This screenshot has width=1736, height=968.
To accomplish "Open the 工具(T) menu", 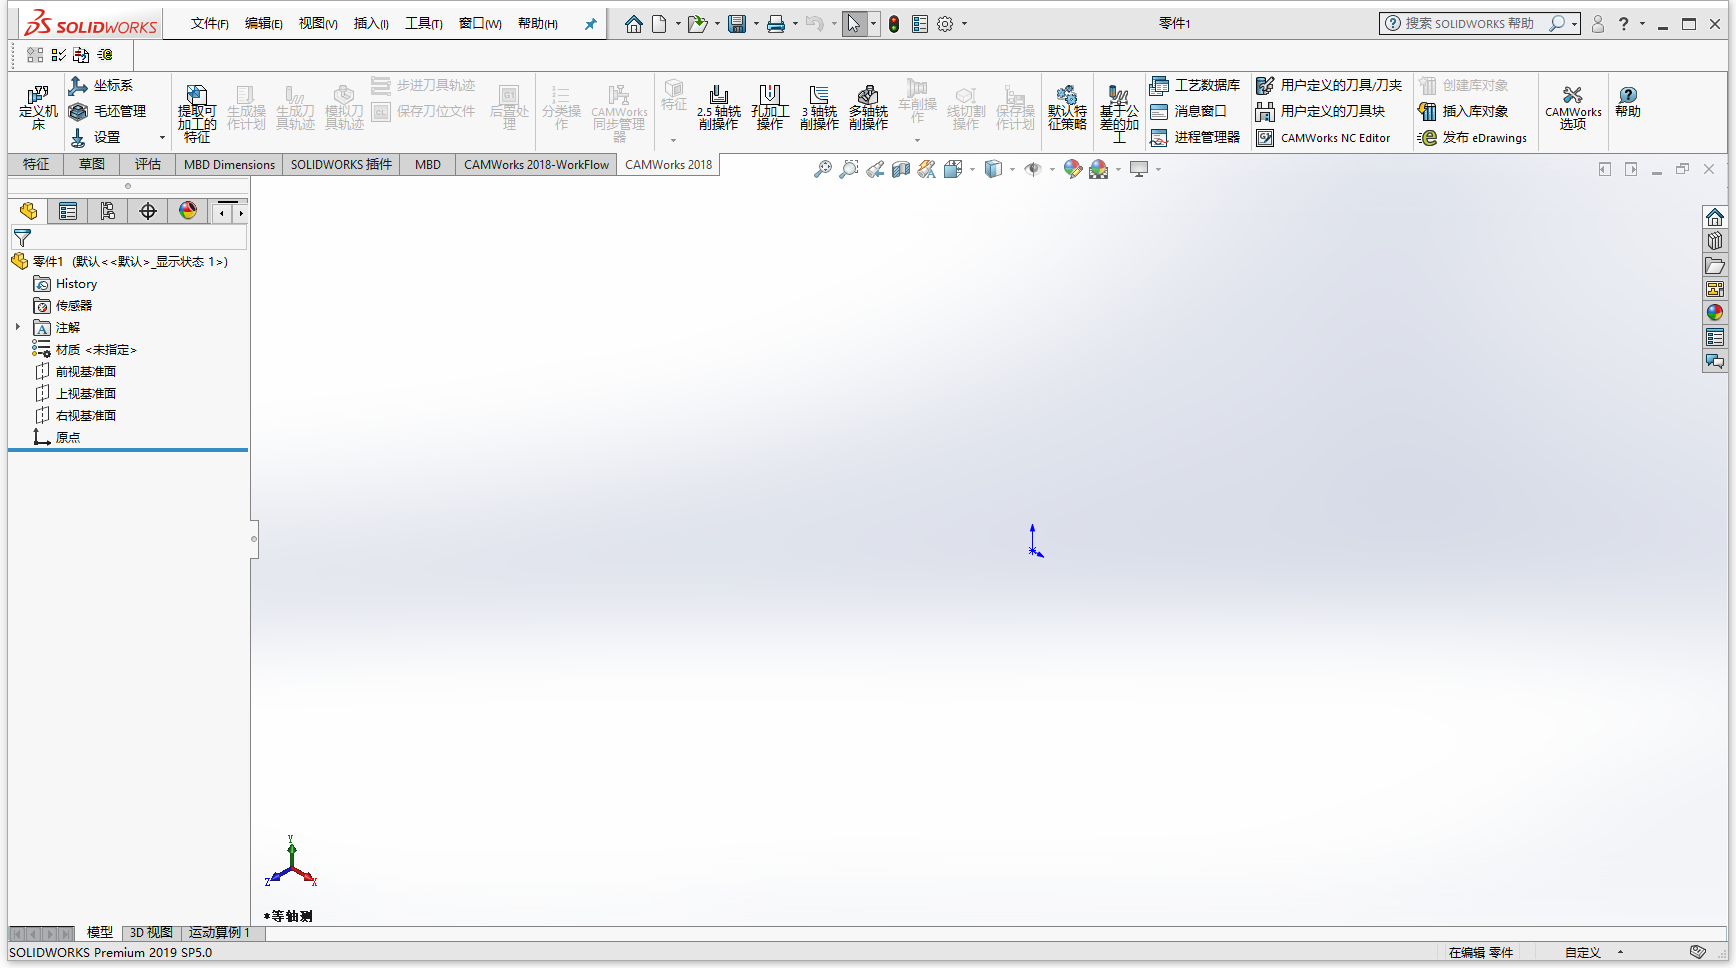I will pos(424,24).
